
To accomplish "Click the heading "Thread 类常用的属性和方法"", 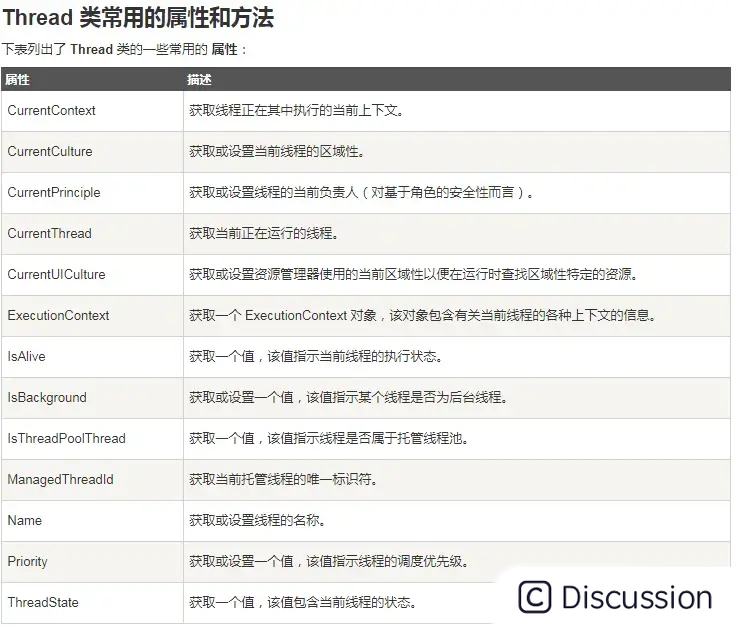I will (x=138, y=18).
